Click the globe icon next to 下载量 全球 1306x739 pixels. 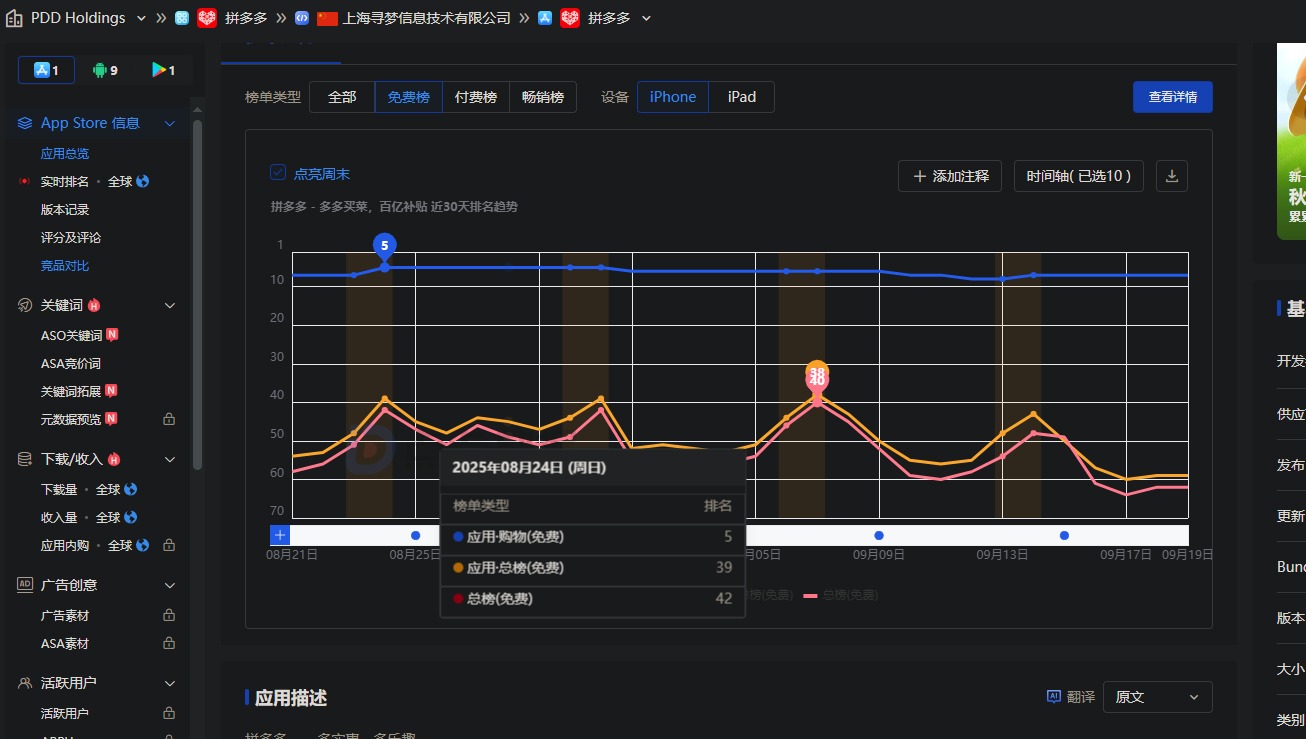130,490
